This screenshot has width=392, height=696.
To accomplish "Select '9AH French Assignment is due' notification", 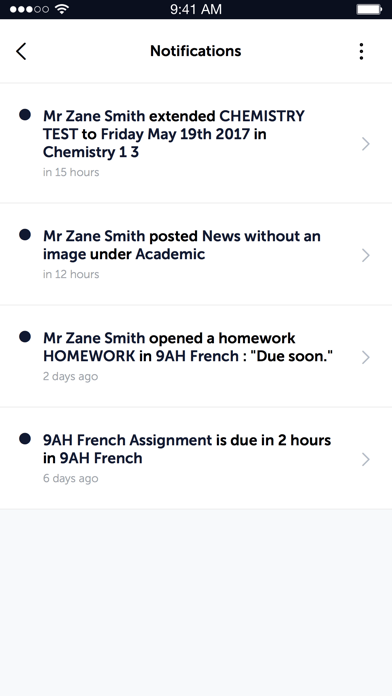I will 196,459.
